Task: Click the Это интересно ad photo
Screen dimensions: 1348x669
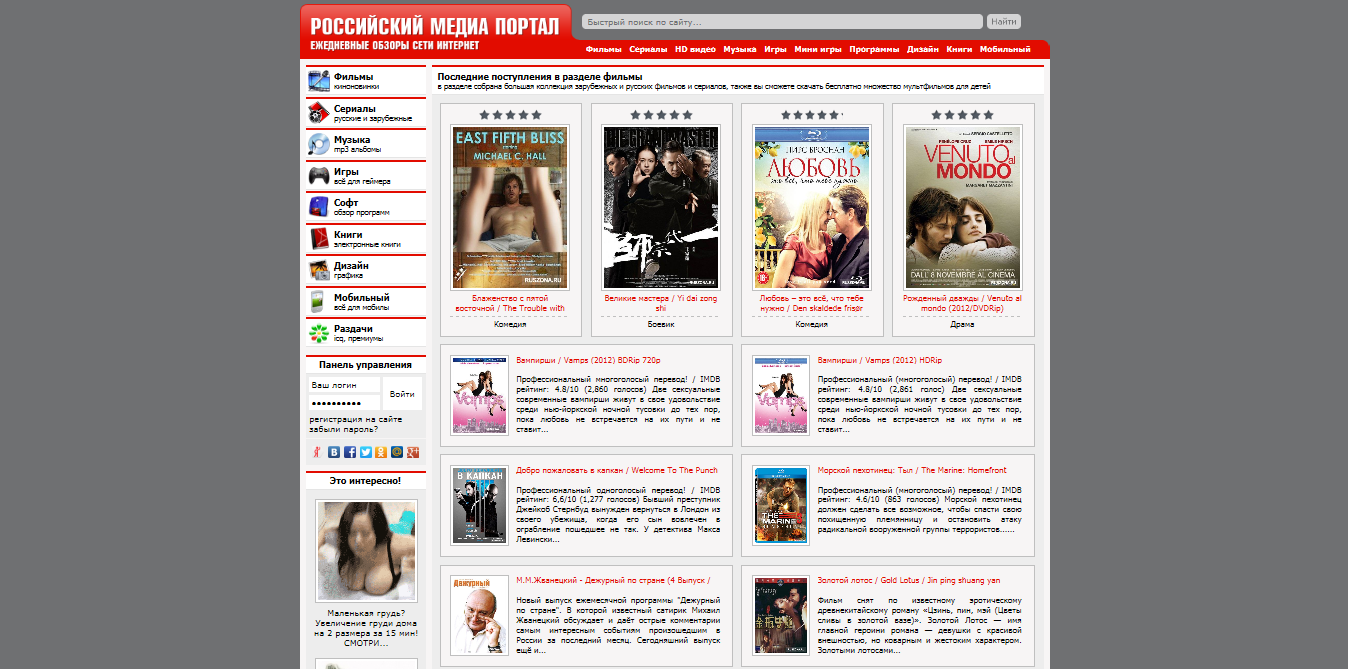Action: [366, 551]
